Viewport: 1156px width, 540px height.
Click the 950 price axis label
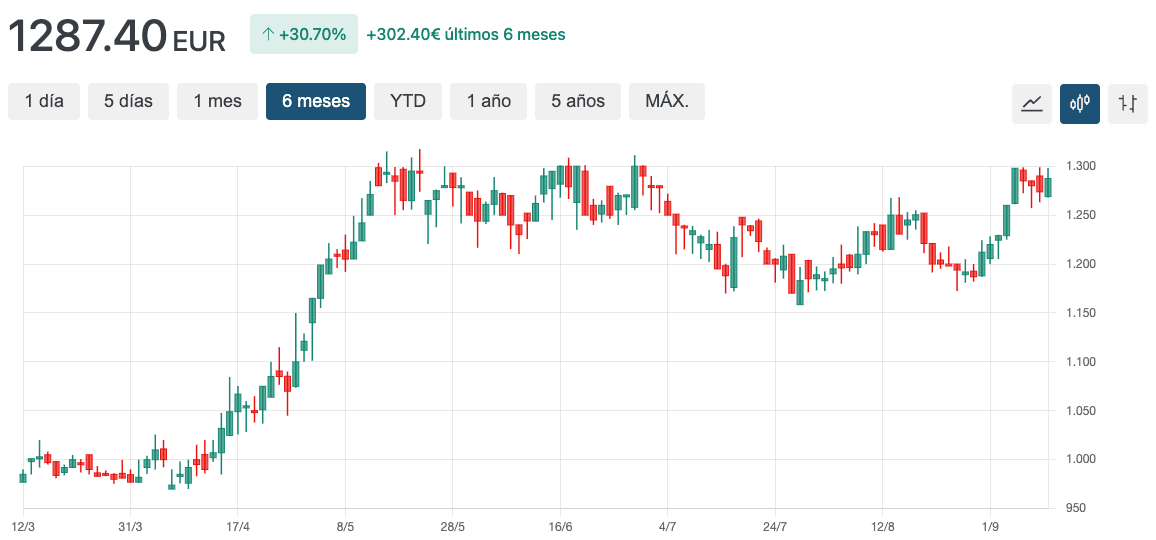click(x=1076, y=508)
